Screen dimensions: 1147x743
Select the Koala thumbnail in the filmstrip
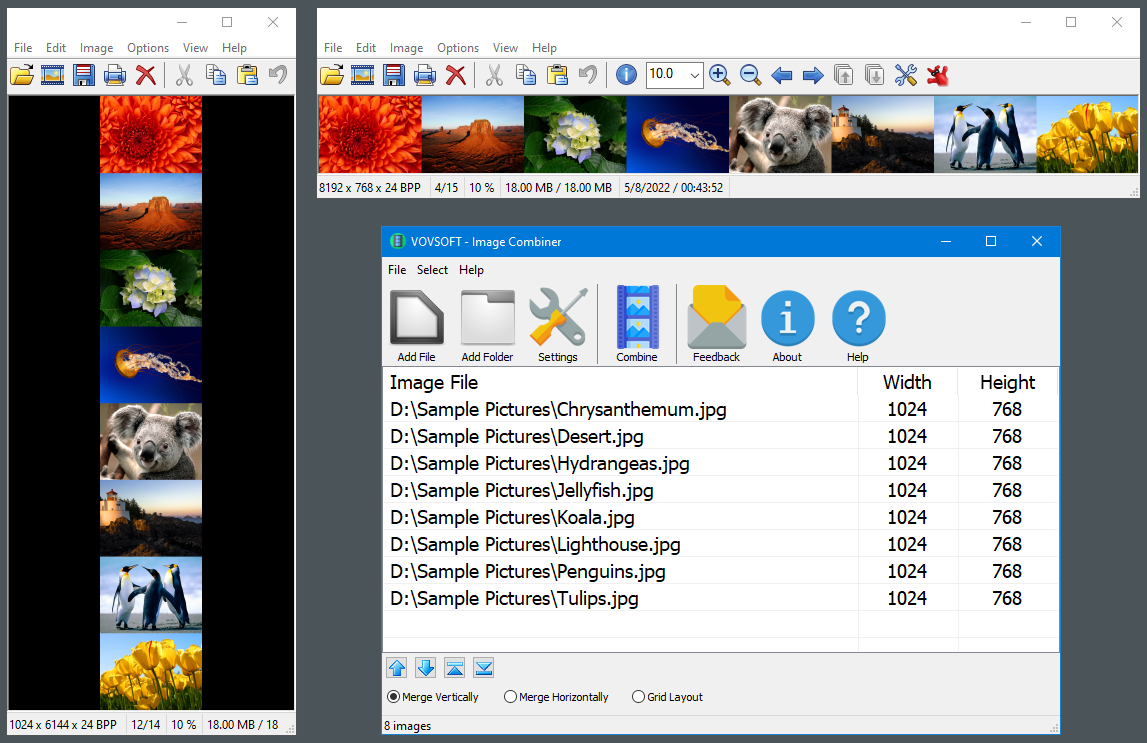point(780,133)
